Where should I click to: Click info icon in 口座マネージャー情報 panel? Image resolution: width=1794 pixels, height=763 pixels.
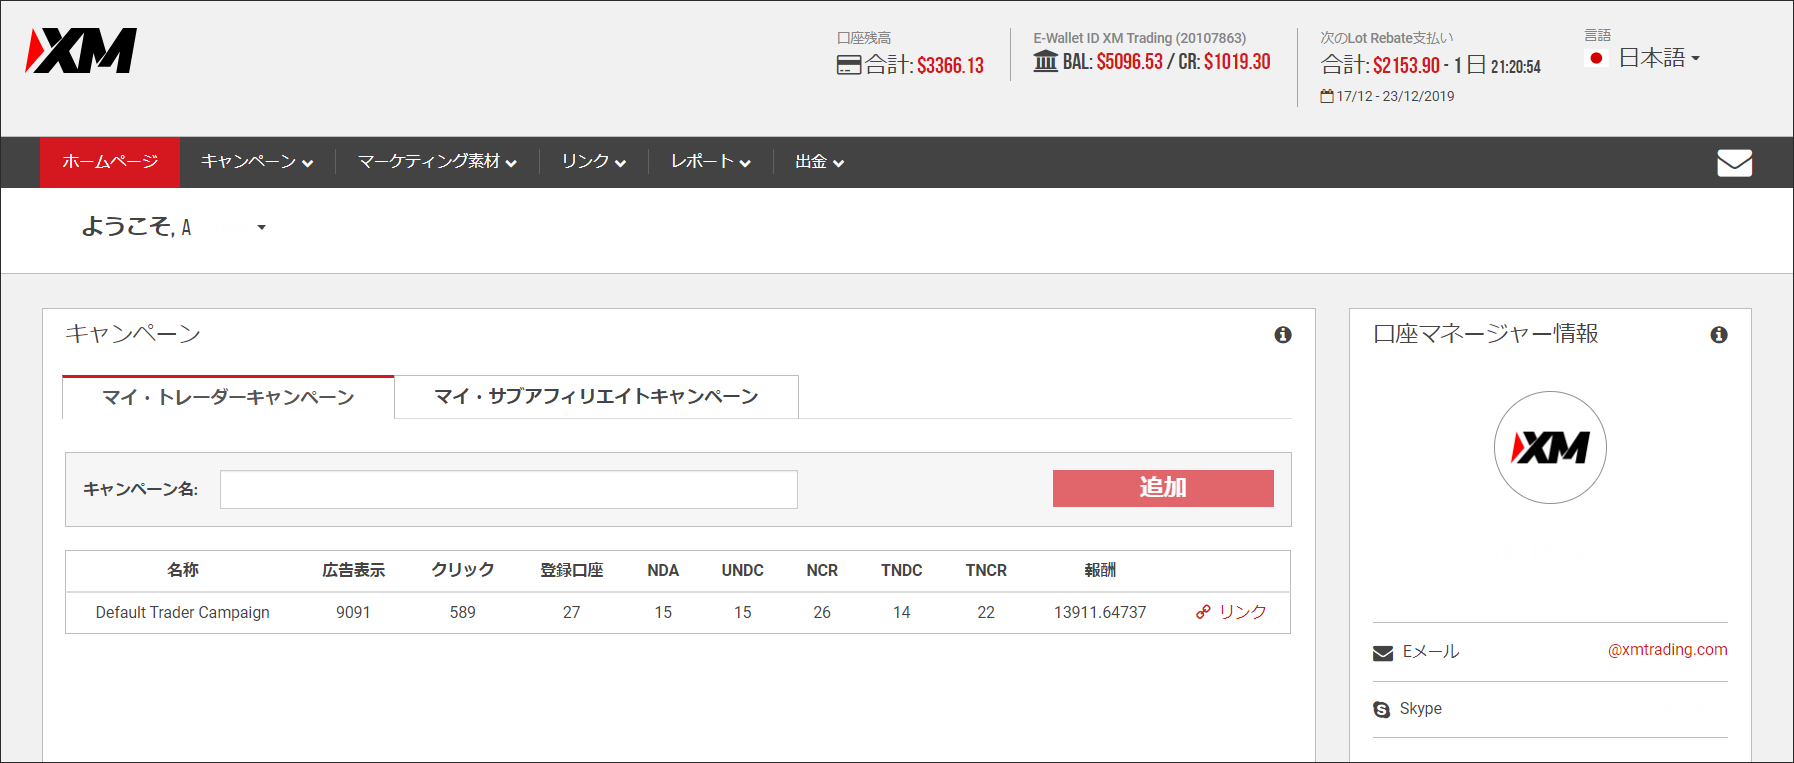click(x=1718, y=335)
